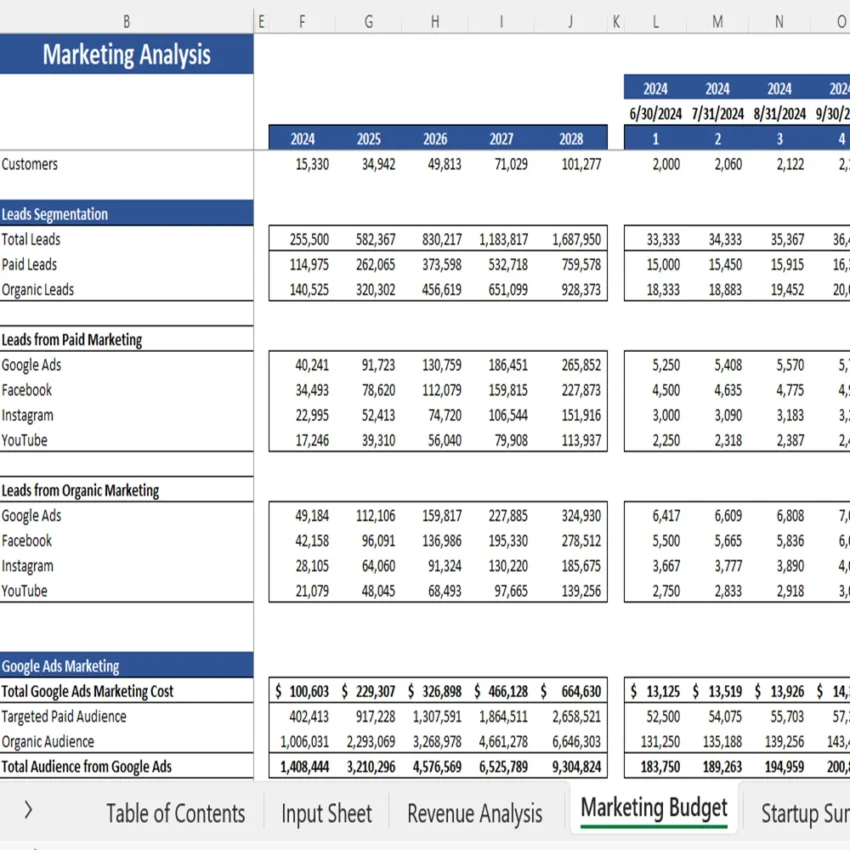The height and width of the screenshot is (850, 850).
Task: Select the 6/30/2024 date header cell
Action: [655, 112]
